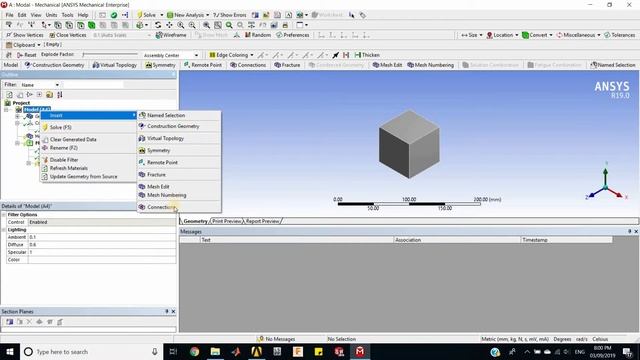Click Construction Geometry in context toolbar
This screenshot has width=640, height=360.
click(x=54, y=65)
